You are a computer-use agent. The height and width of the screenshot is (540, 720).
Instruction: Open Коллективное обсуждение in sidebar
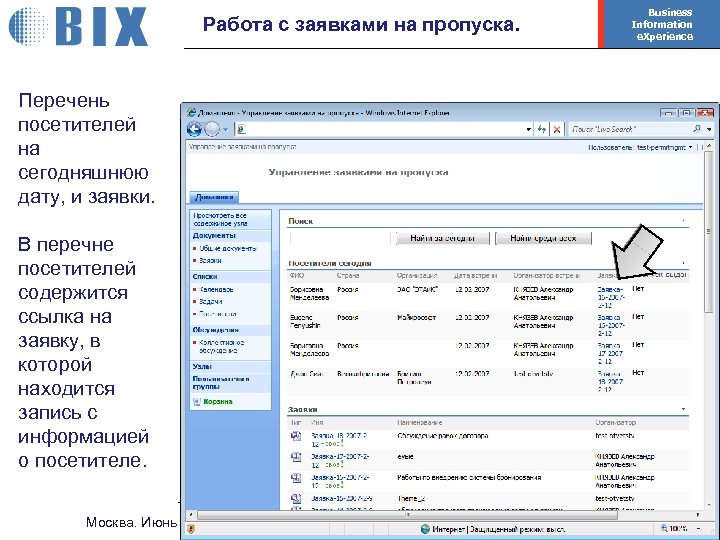click(221, 346)
